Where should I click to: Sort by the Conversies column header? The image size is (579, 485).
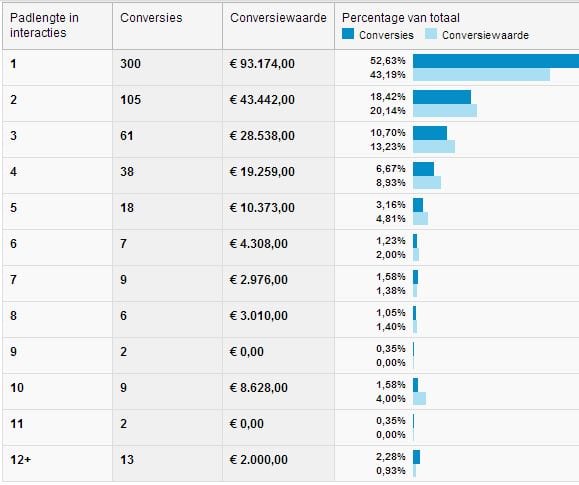pyautogui.click(x=151, y=18)
